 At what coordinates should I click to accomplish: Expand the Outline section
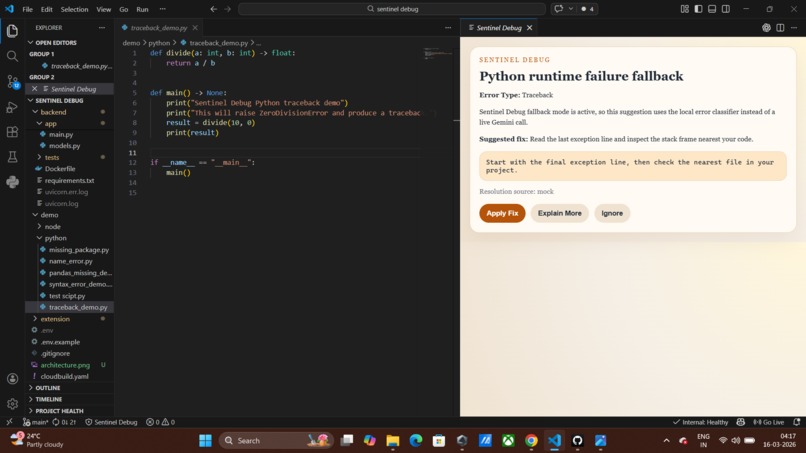(x=48, y=388)
